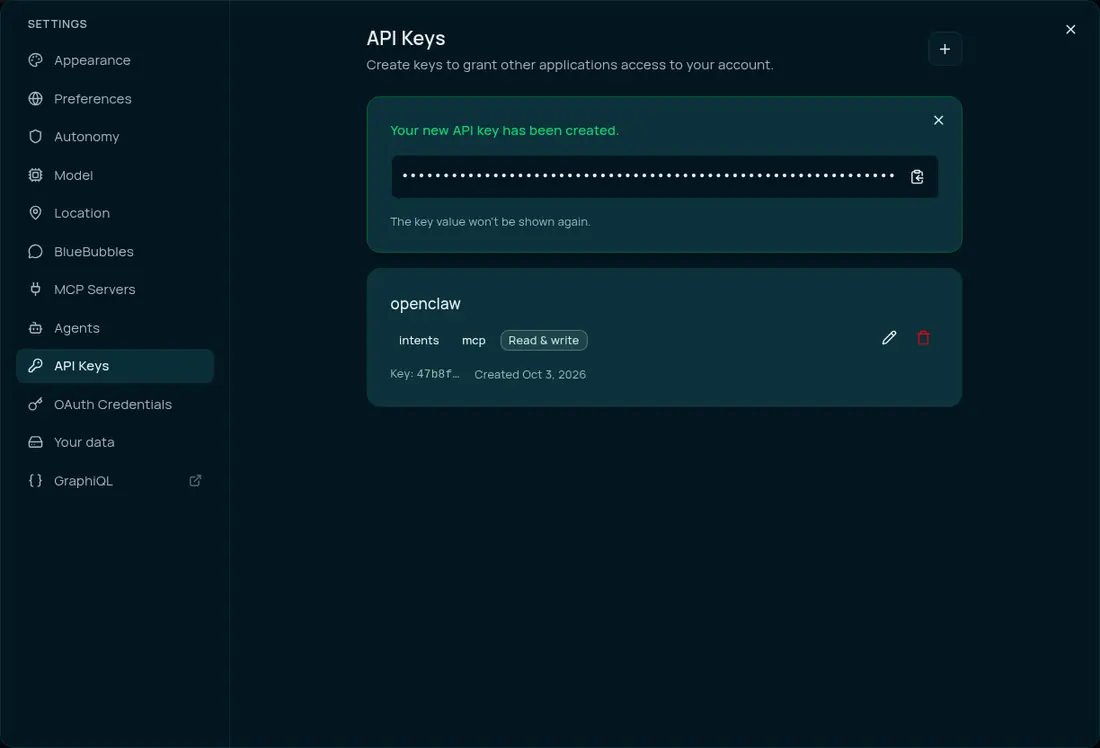This screenshot has width=1100, height=748.
Task: Switch to Model settings
Action: tap(115, 175)
